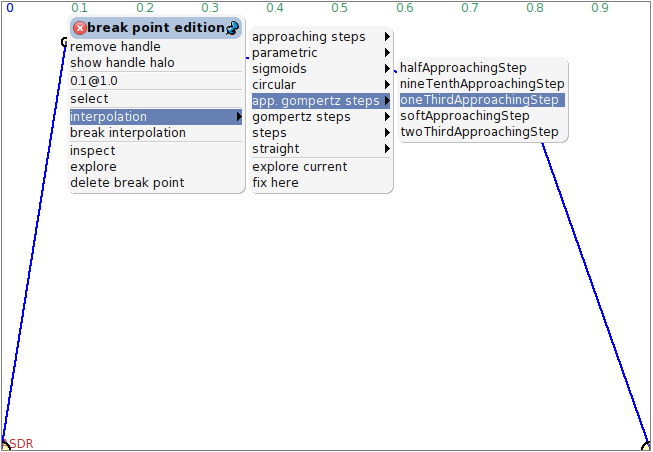
Task: Select twoThirdApproachingStep
Action: [482, 132]
